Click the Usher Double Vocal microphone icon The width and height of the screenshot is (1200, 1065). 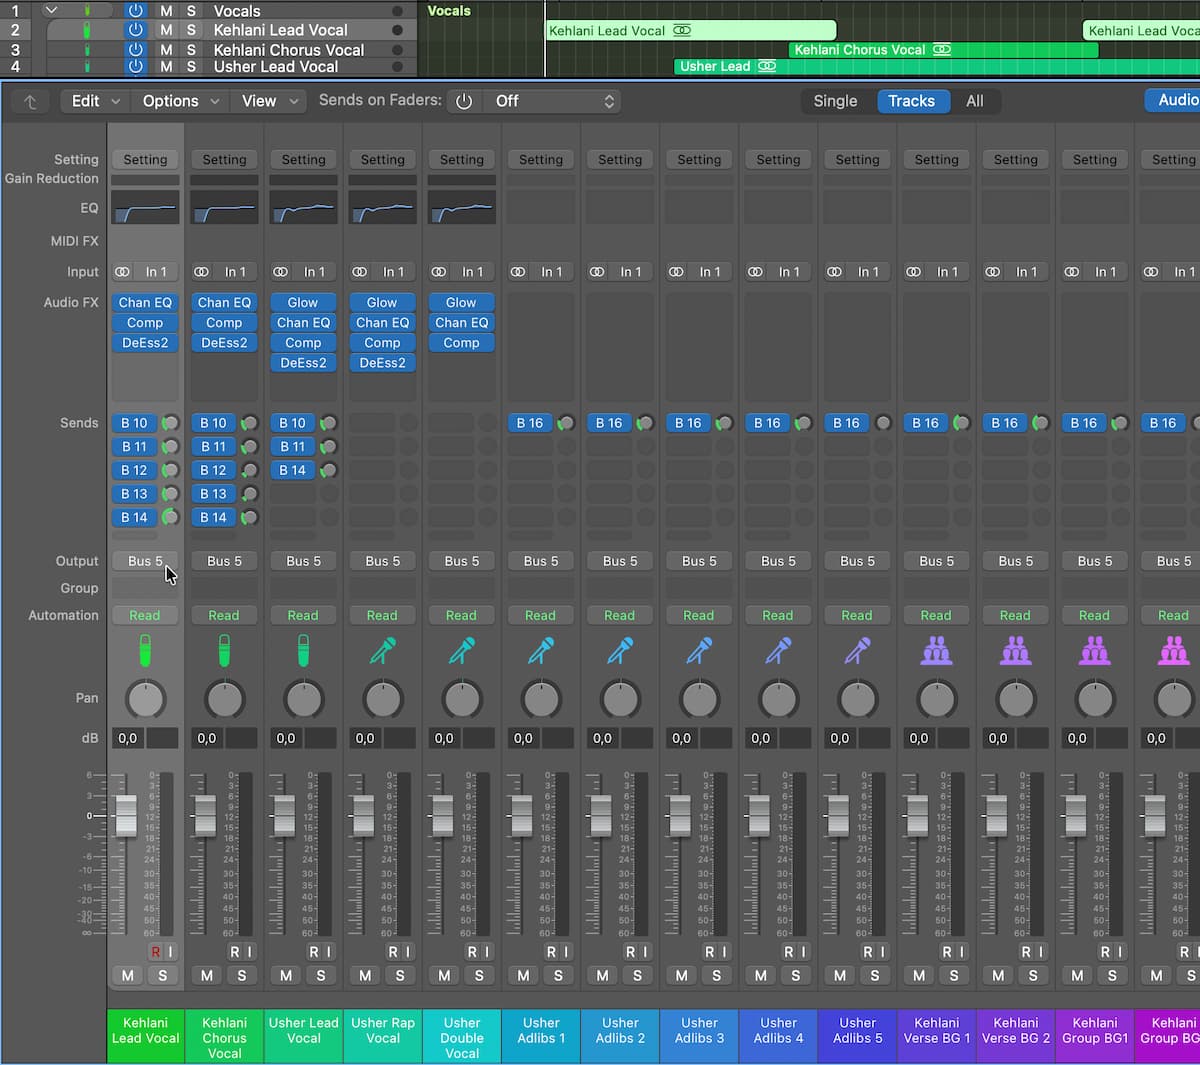pyautogui.click(x=461, y=651)
